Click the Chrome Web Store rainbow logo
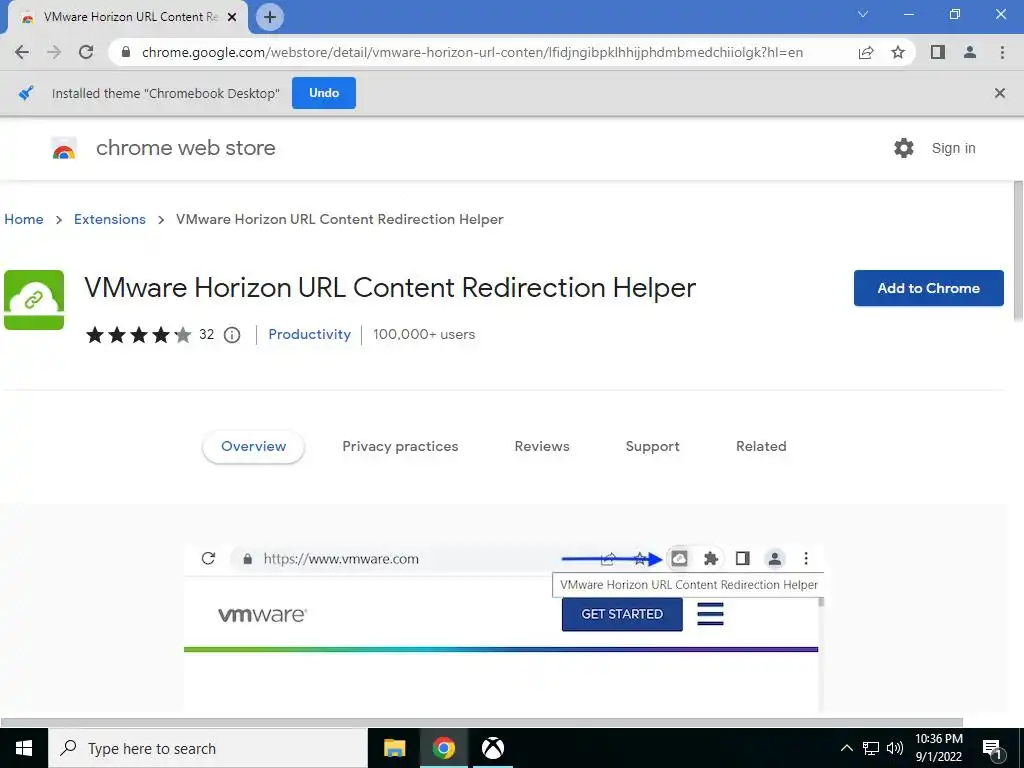 coord(64,148)
